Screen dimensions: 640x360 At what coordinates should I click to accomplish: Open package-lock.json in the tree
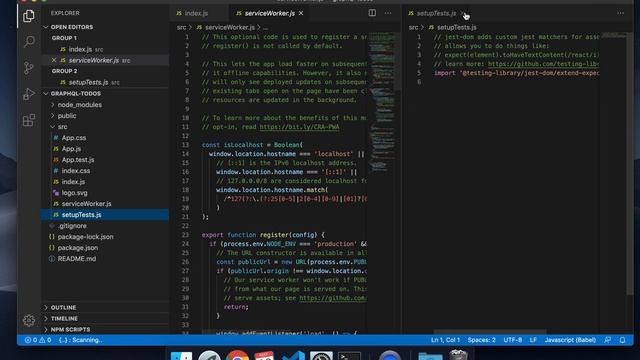(85, 237)
